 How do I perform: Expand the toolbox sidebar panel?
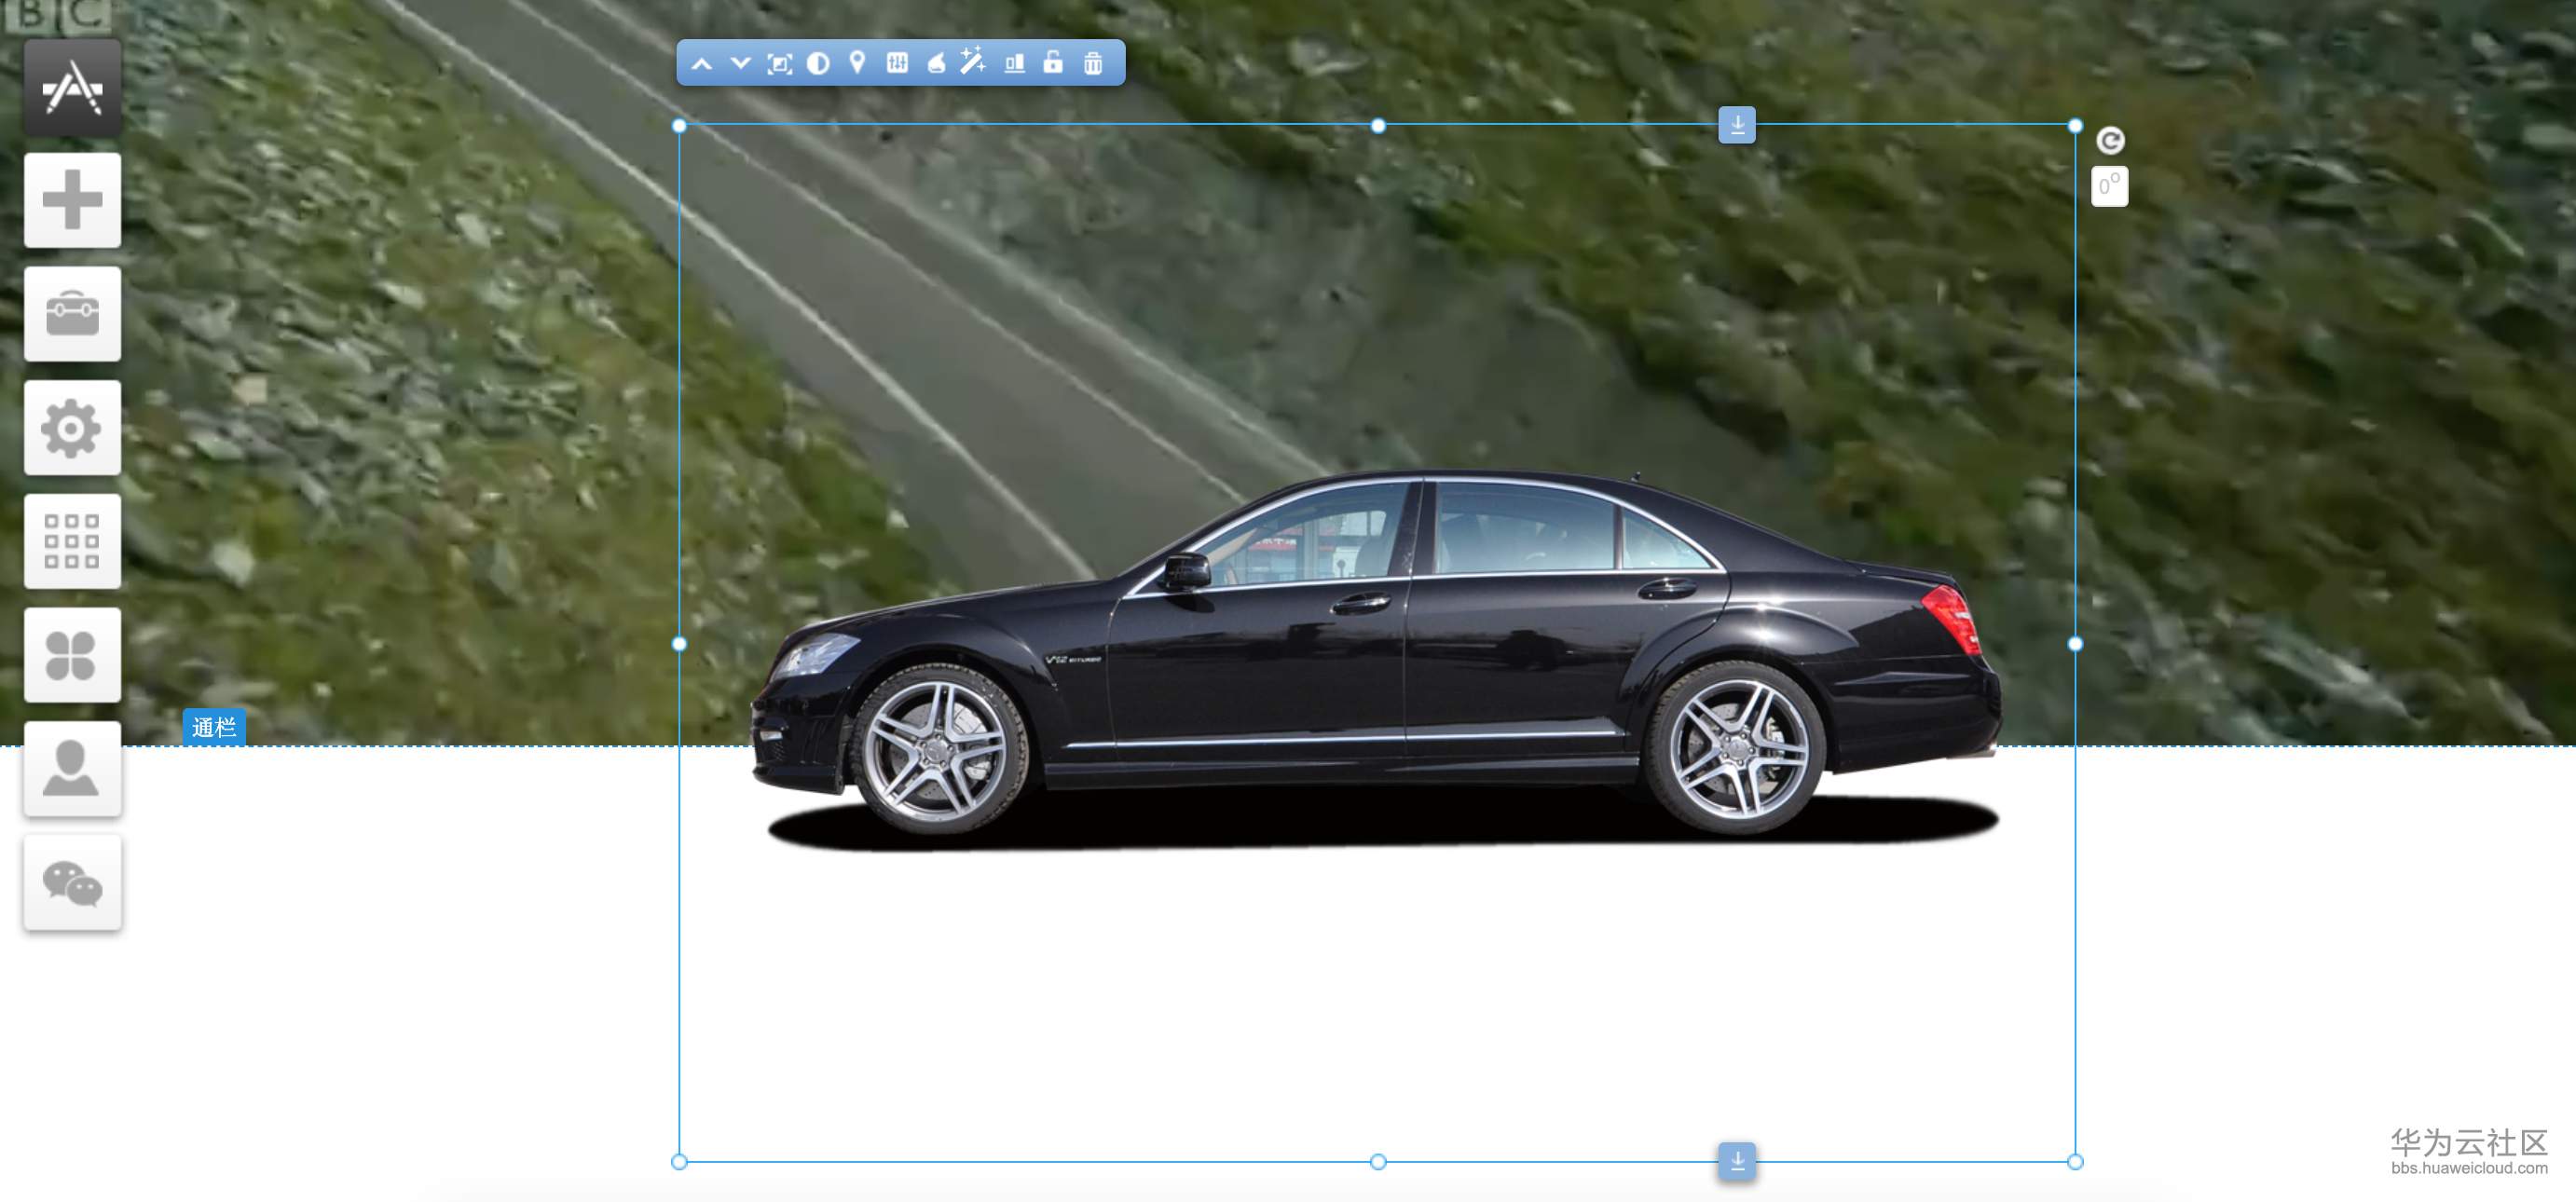click(x=72, y=314)
